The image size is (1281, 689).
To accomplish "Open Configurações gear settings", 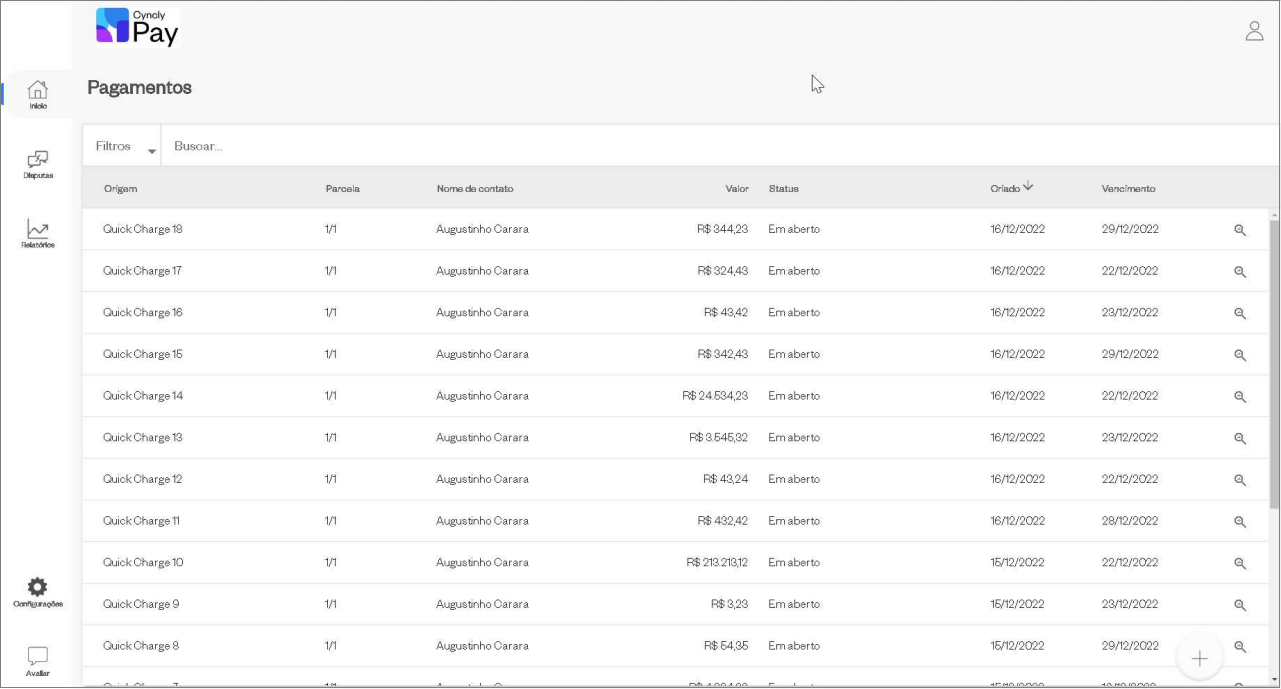I will 38,592.
